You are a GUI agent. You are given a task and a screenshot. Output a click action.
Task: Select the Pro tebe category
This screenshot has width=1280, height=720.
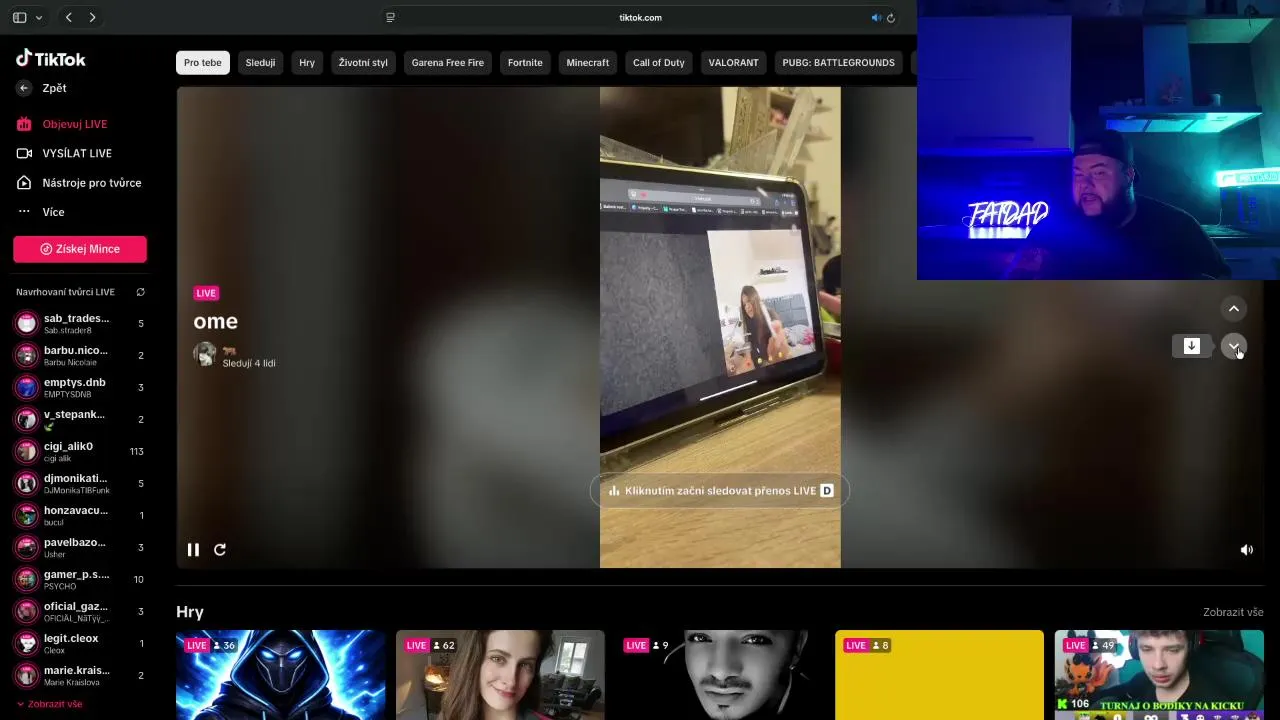203,62
